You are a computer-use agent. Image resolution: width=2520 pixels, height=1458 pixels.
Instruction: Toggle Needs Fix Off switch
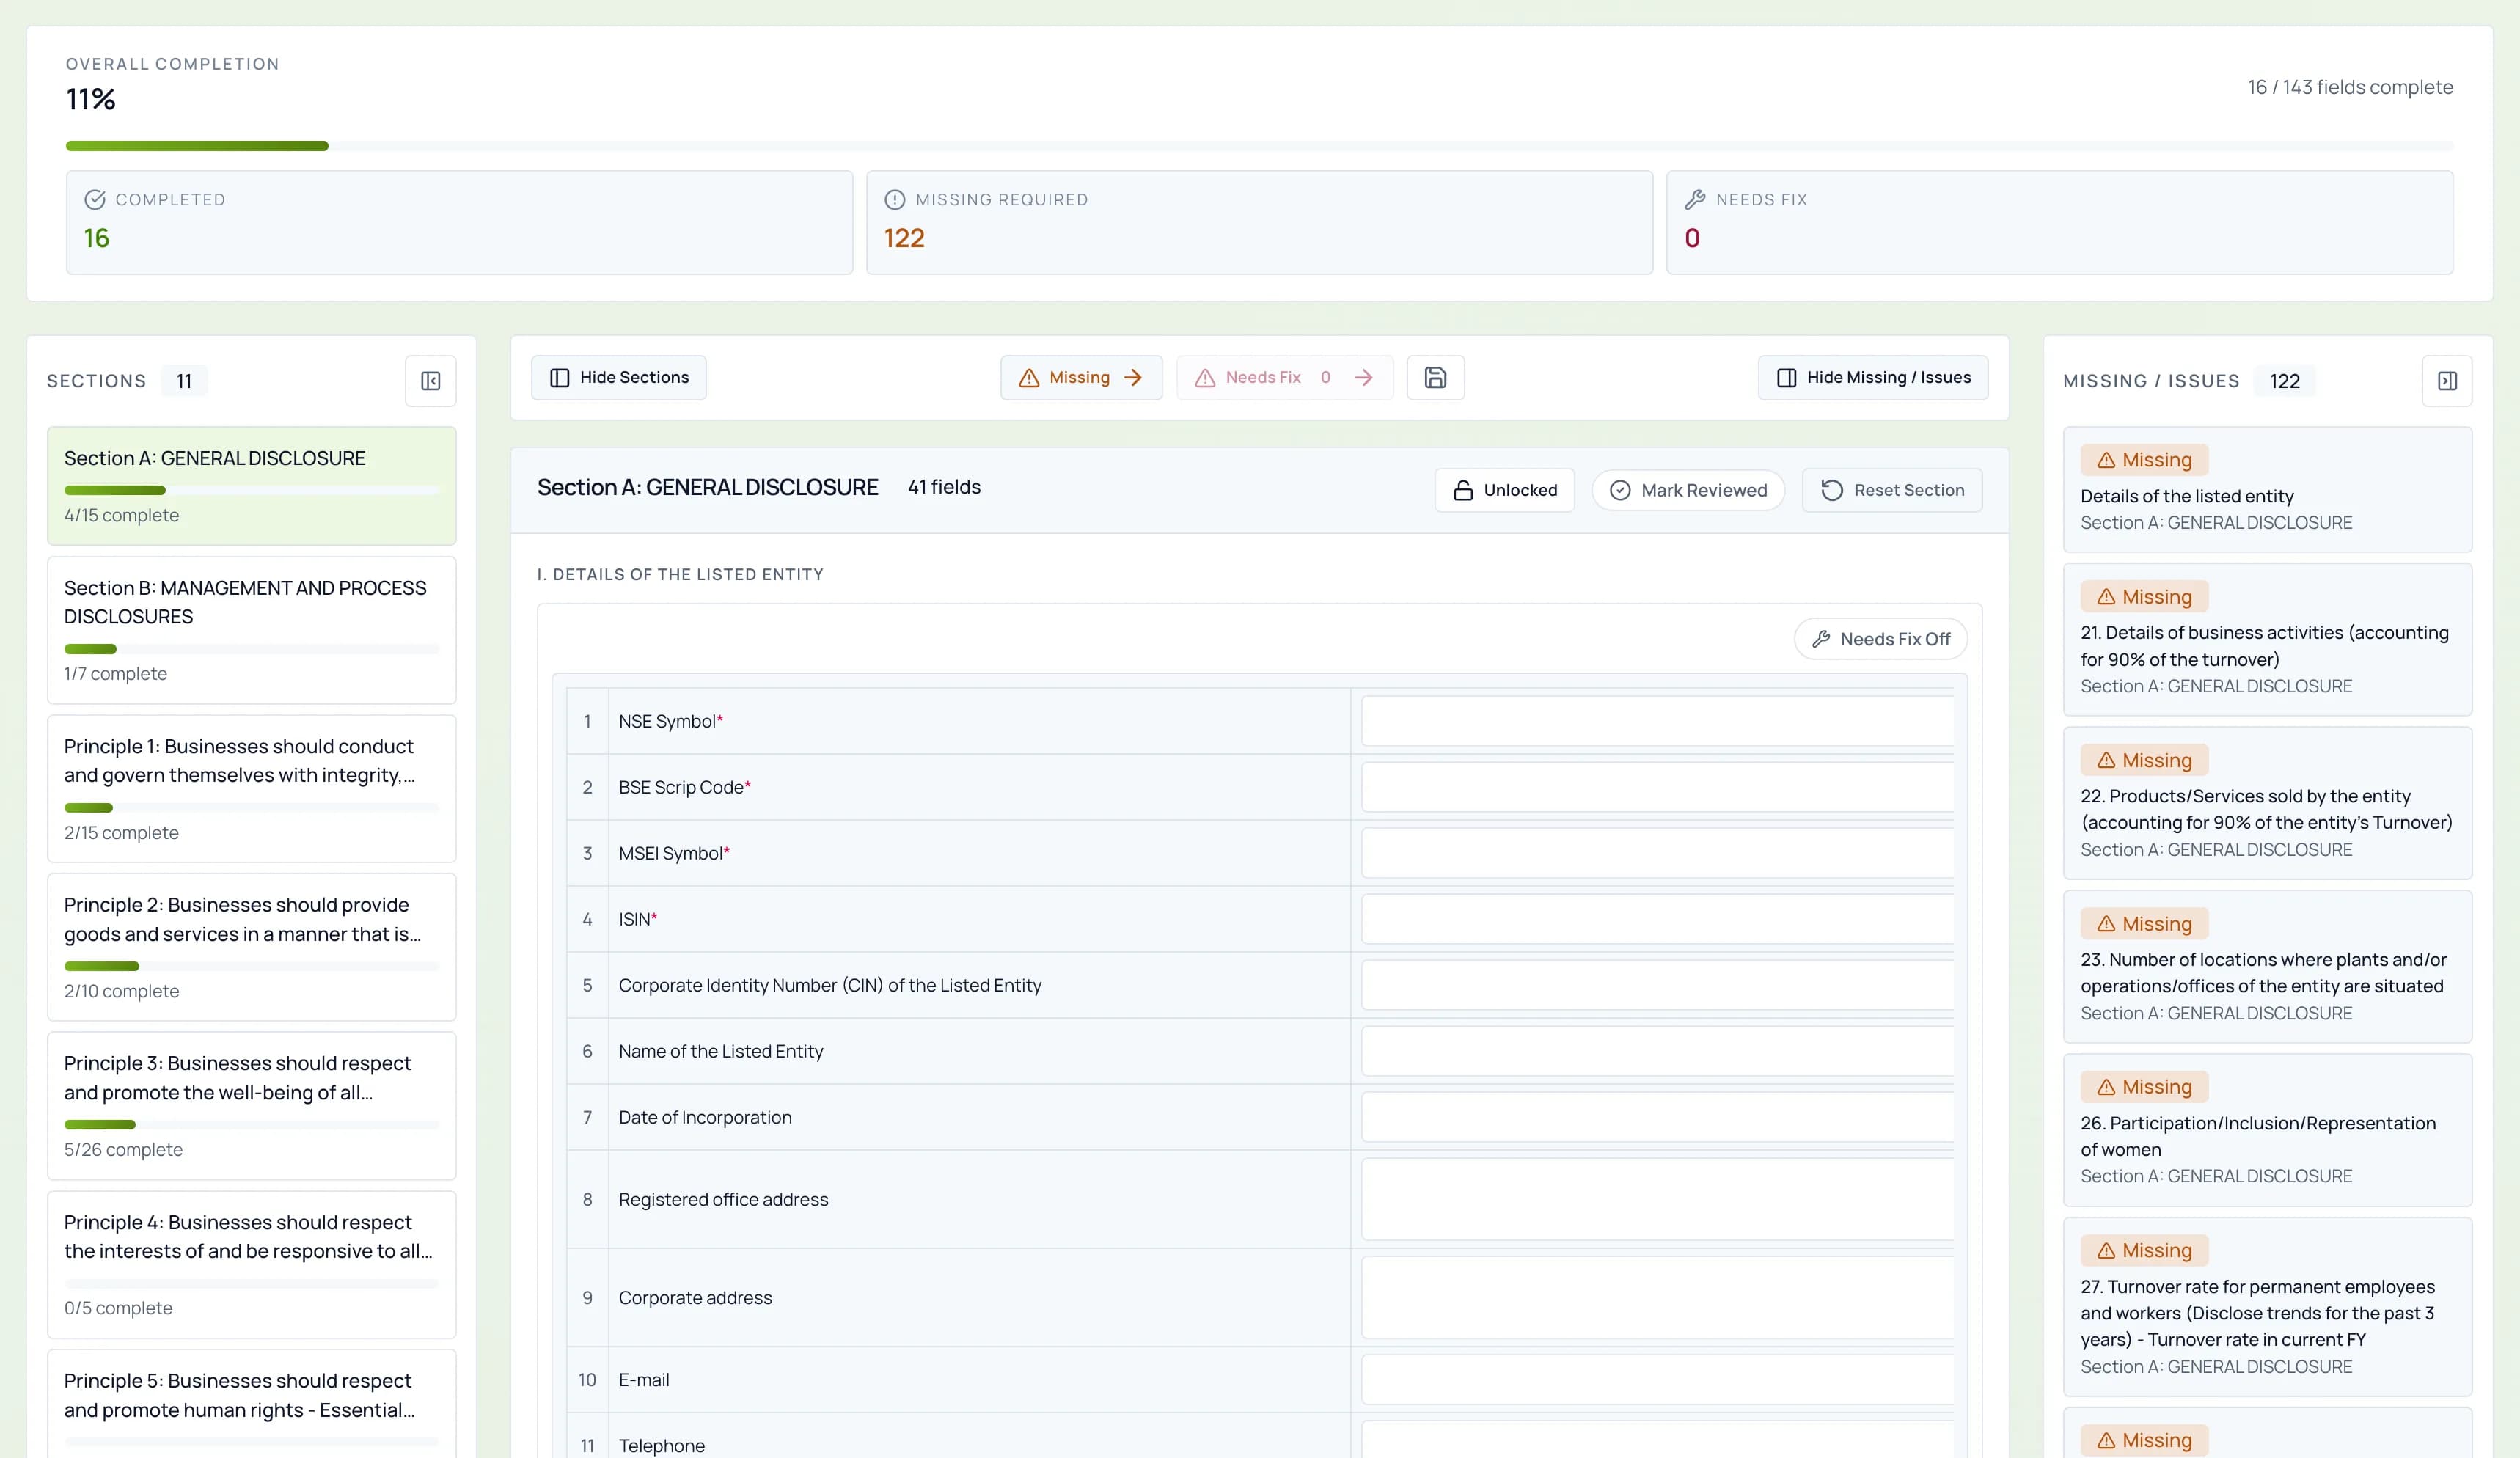[1880, 639]
